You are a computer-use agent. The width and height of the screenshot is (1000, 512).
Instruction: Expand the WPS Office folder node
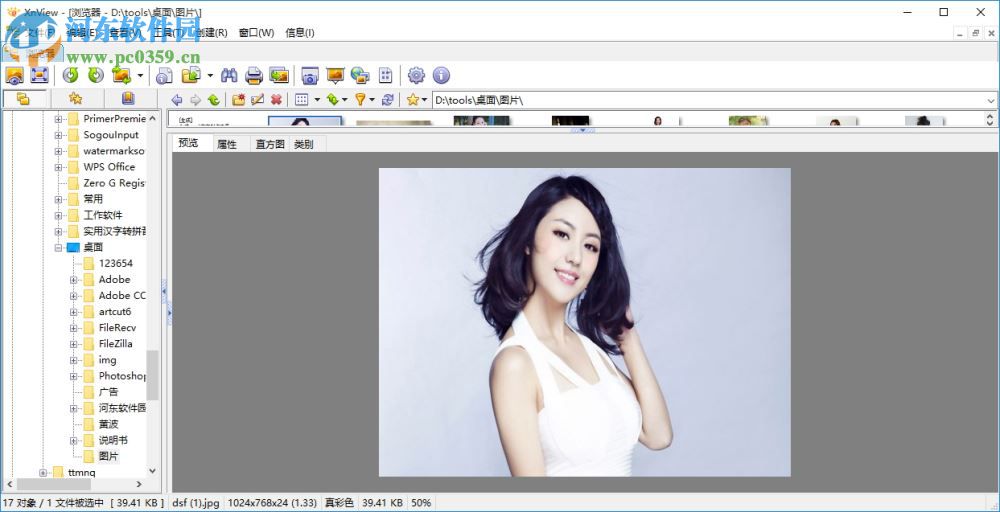pos(58,167)
